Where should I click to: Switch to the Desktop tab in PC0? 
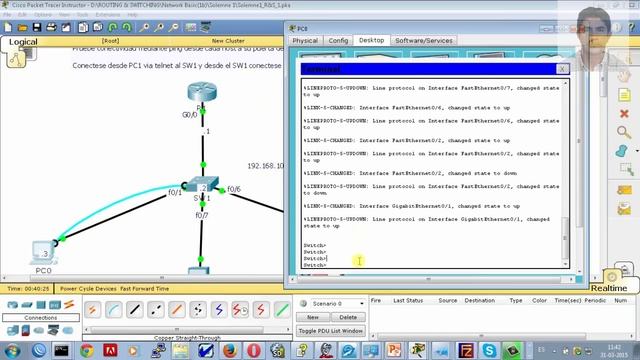(x=371, y=40)
